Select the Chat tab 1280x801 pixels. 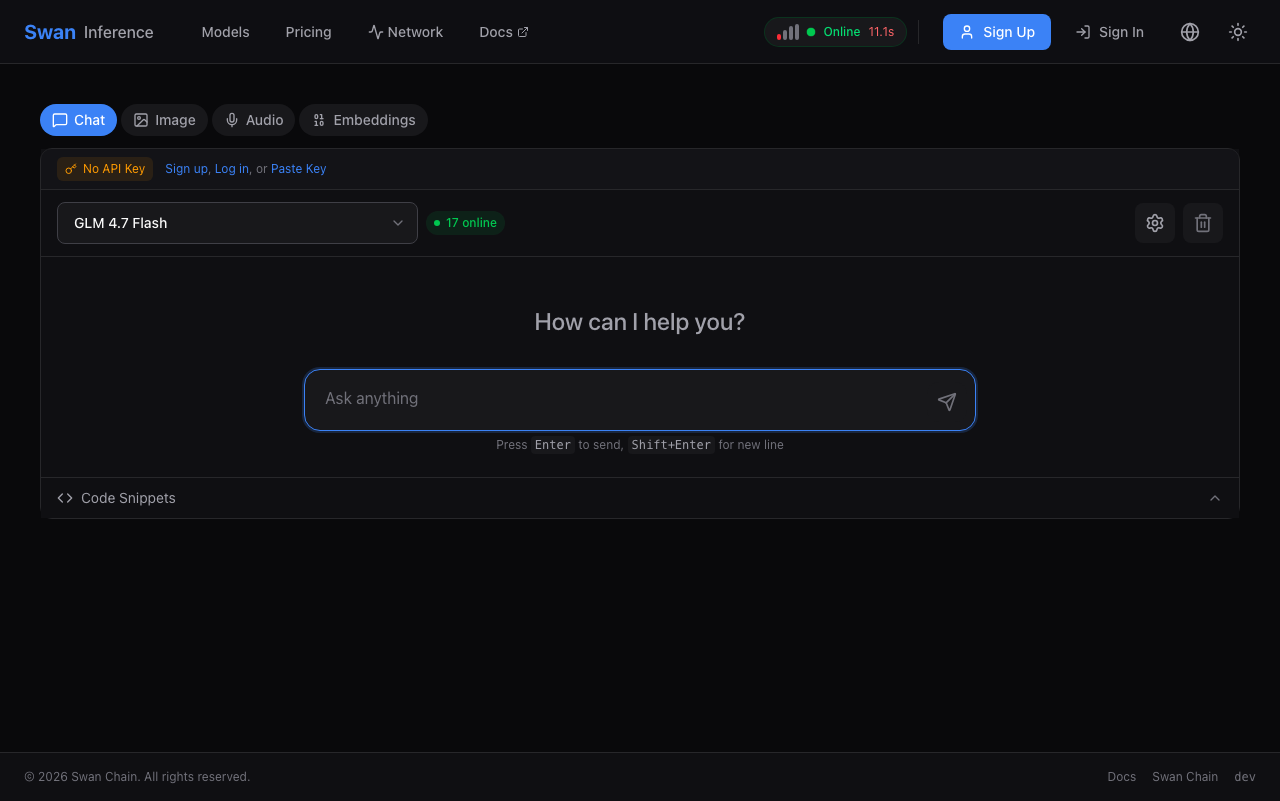[x=78, y=120]
